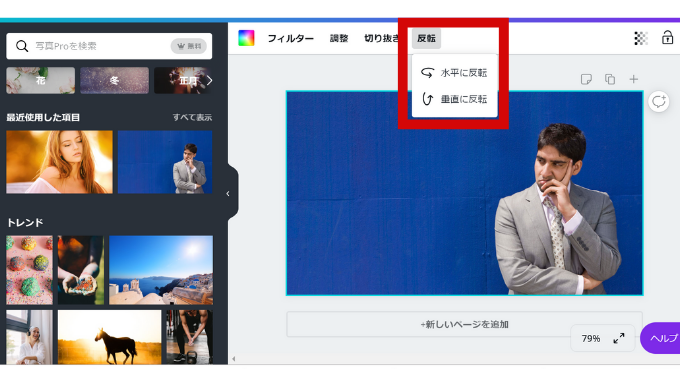Select the 切り抜き crop option
Screen dimensions: 680x390
click(x=381, y=39)
